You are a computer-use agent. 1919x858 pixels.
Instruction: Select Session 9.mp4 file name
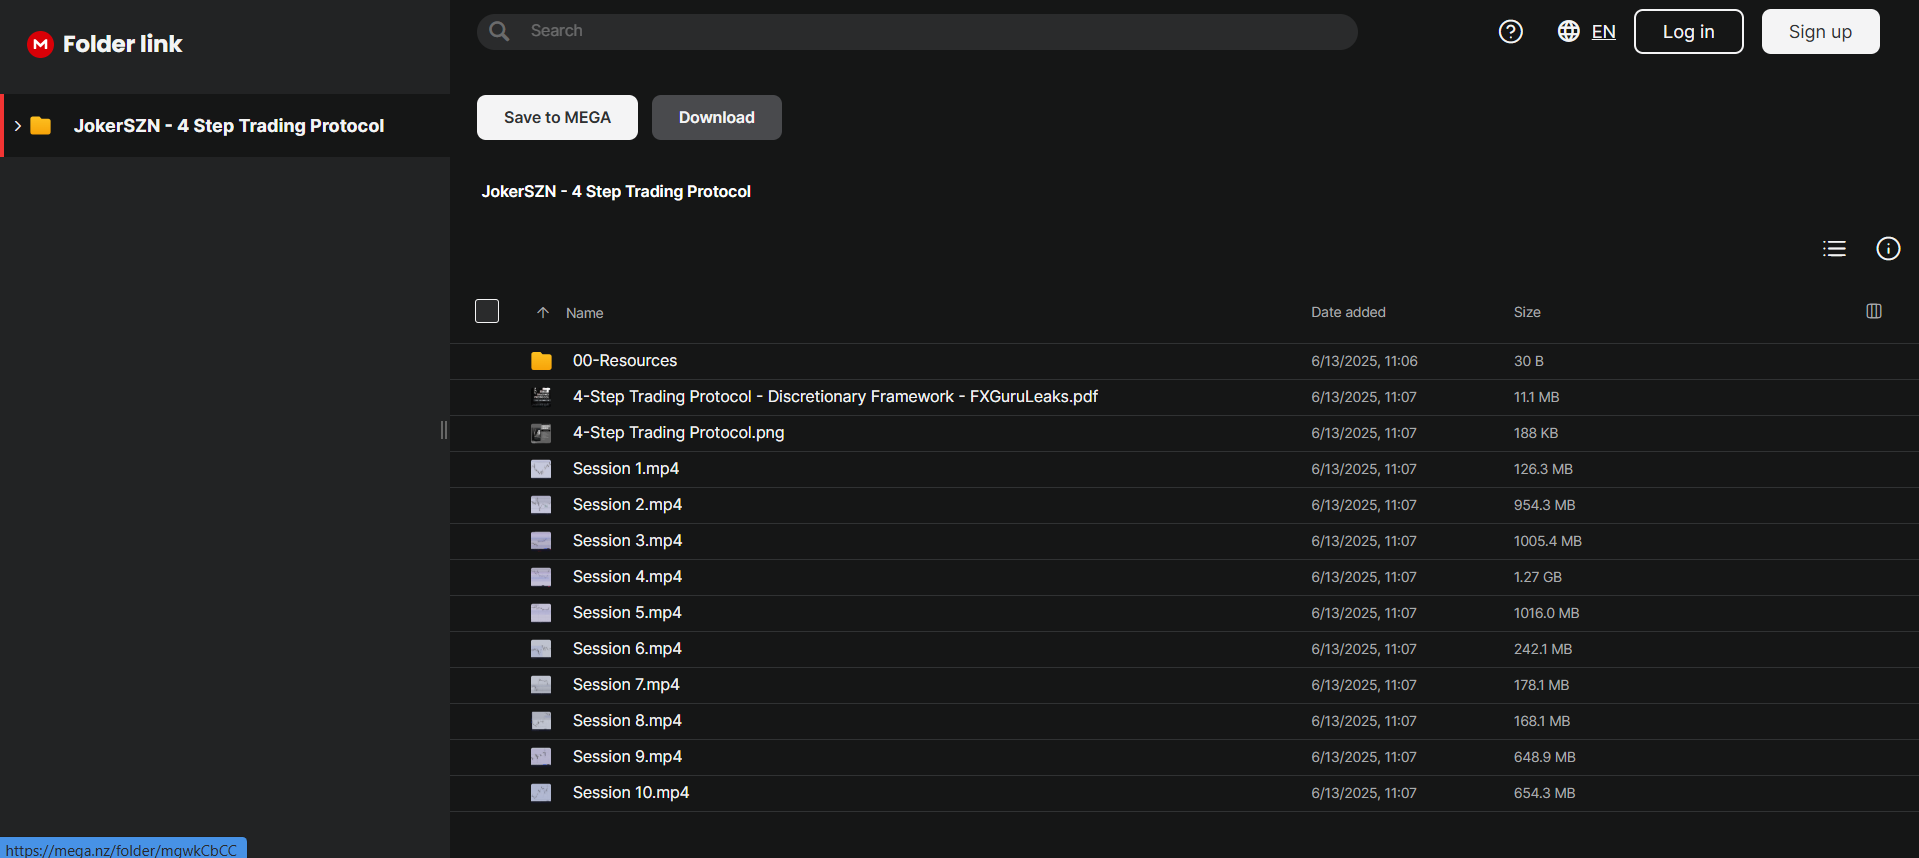pyautogui.click(x=627, y=757)
